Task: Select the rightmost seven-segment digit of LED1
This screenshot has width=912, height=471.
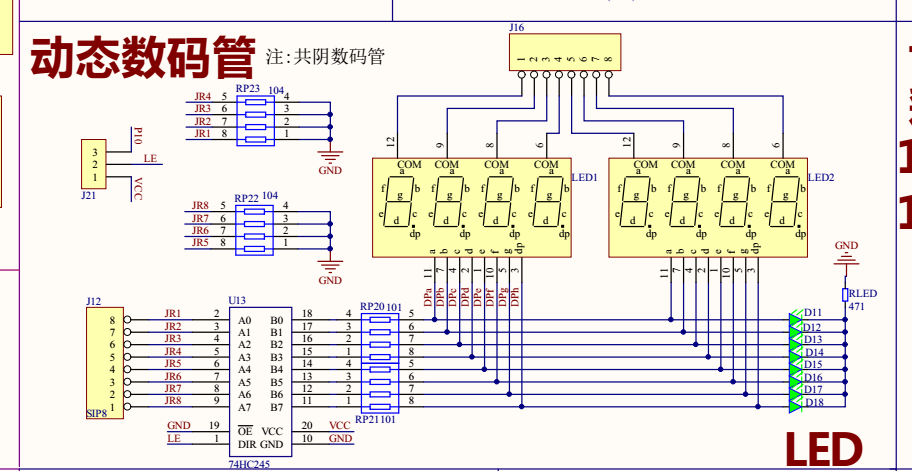Action: point(546,202)
